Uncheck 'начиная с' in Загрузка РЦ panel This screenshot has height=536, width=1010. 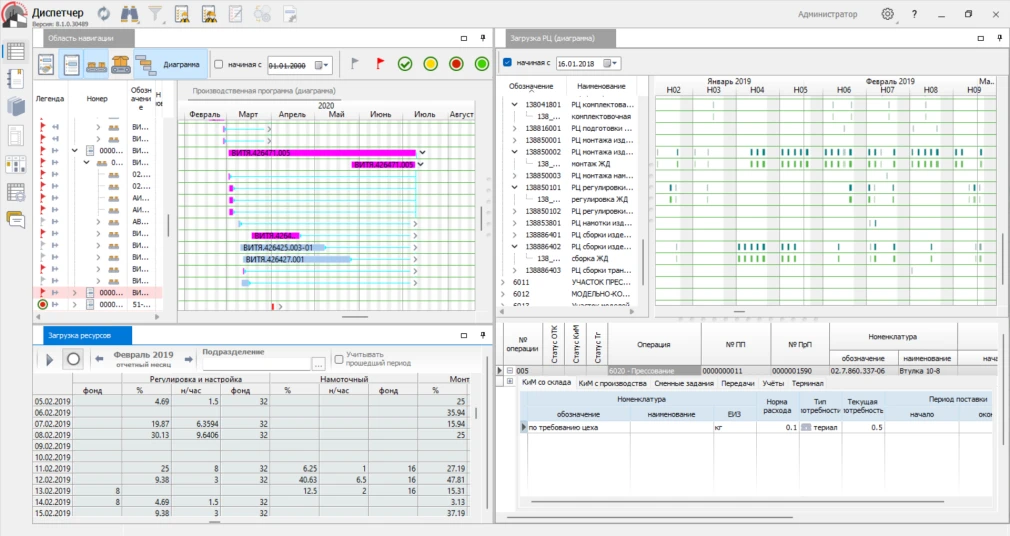click(508, 63)
